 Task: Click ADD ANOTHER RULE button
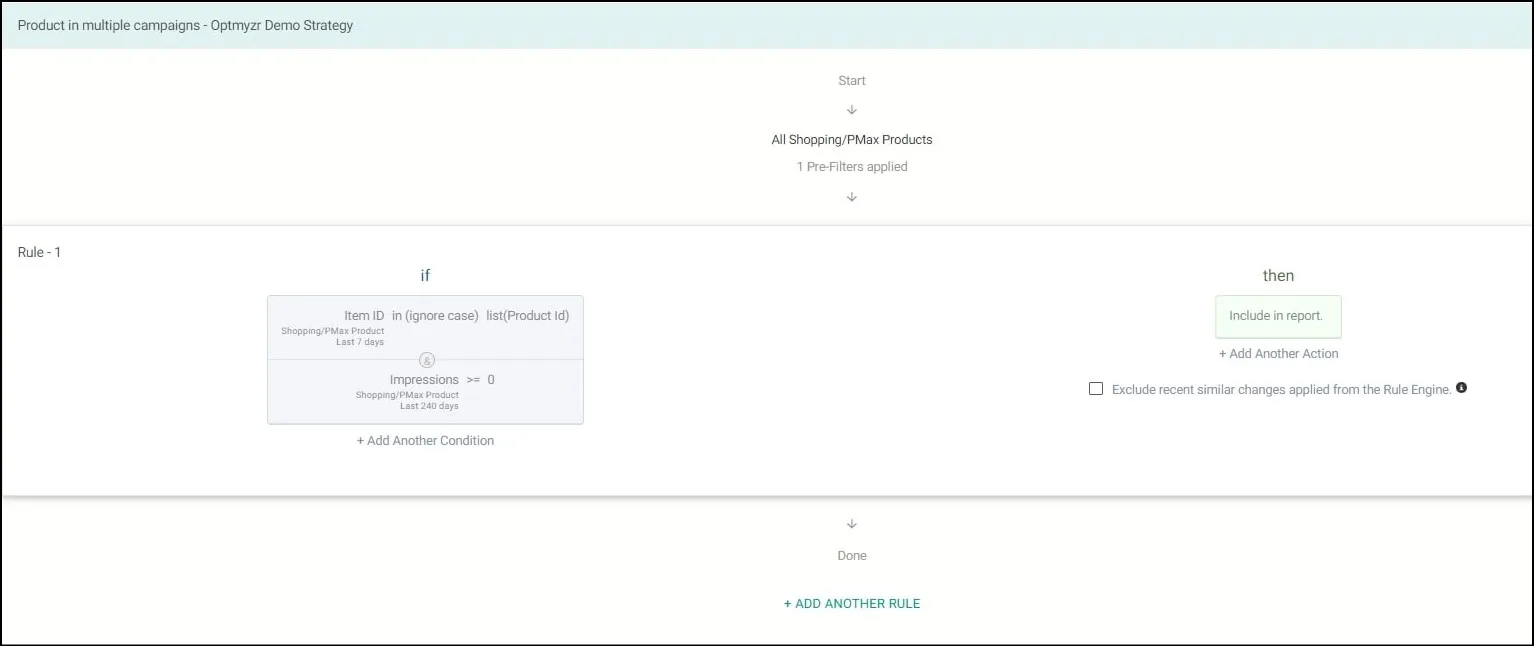click(852, 604)
